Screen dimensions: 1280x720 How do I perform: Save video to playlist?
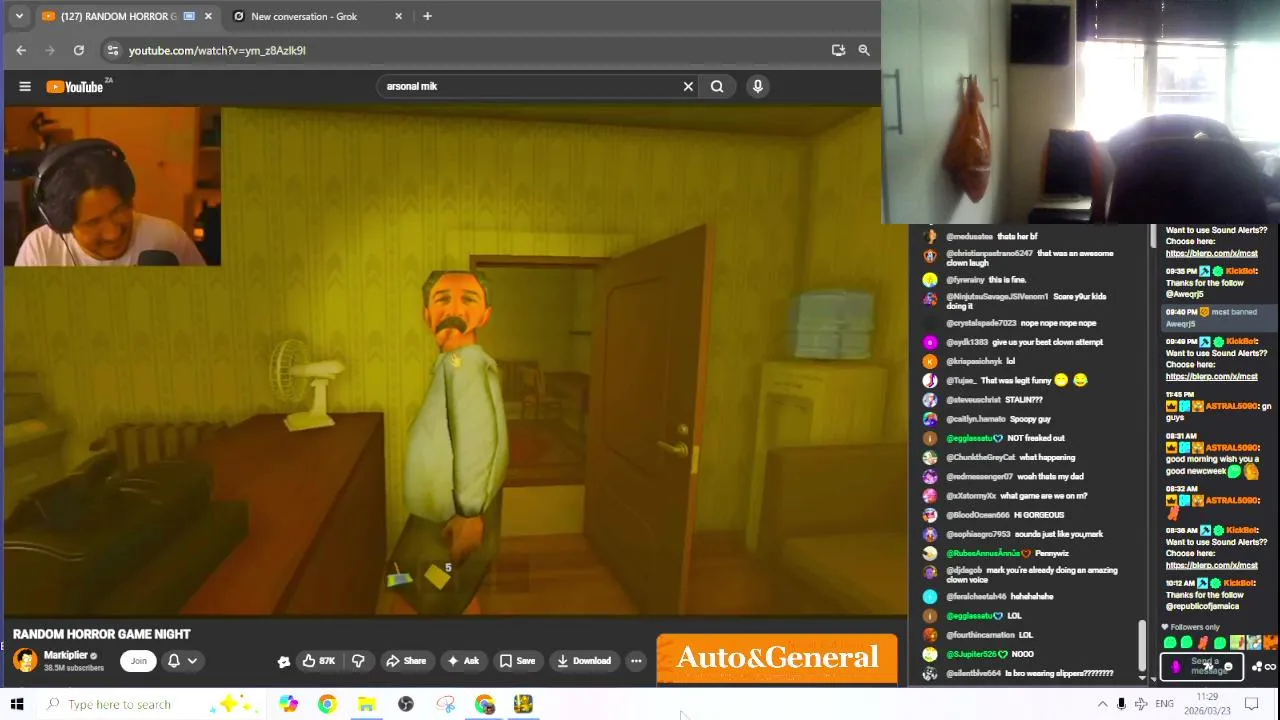tap(517, 660)
